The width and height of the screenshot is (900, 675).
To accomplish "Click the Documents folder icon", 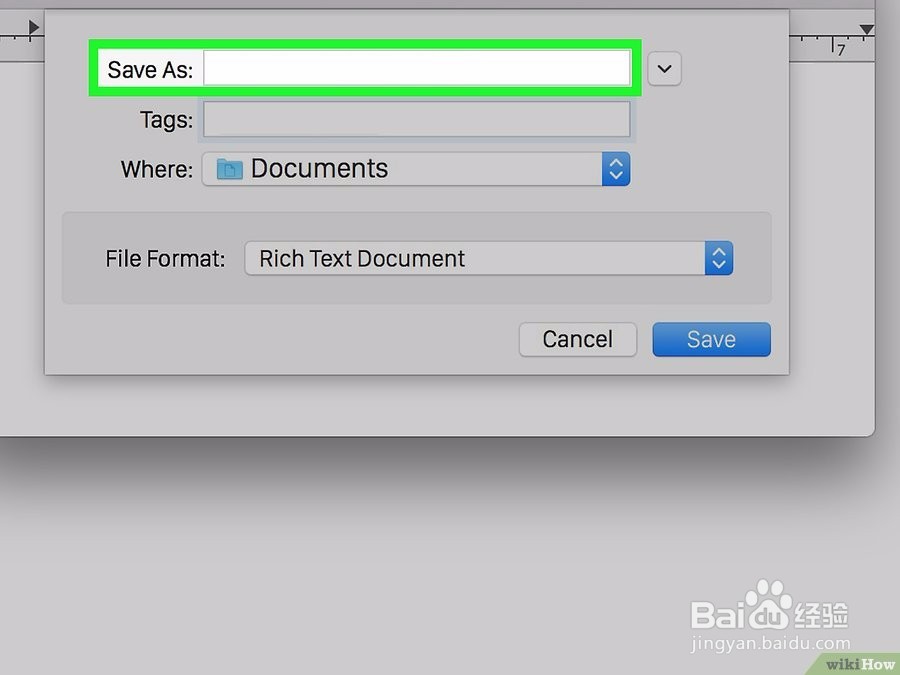I will pos(229,169).
